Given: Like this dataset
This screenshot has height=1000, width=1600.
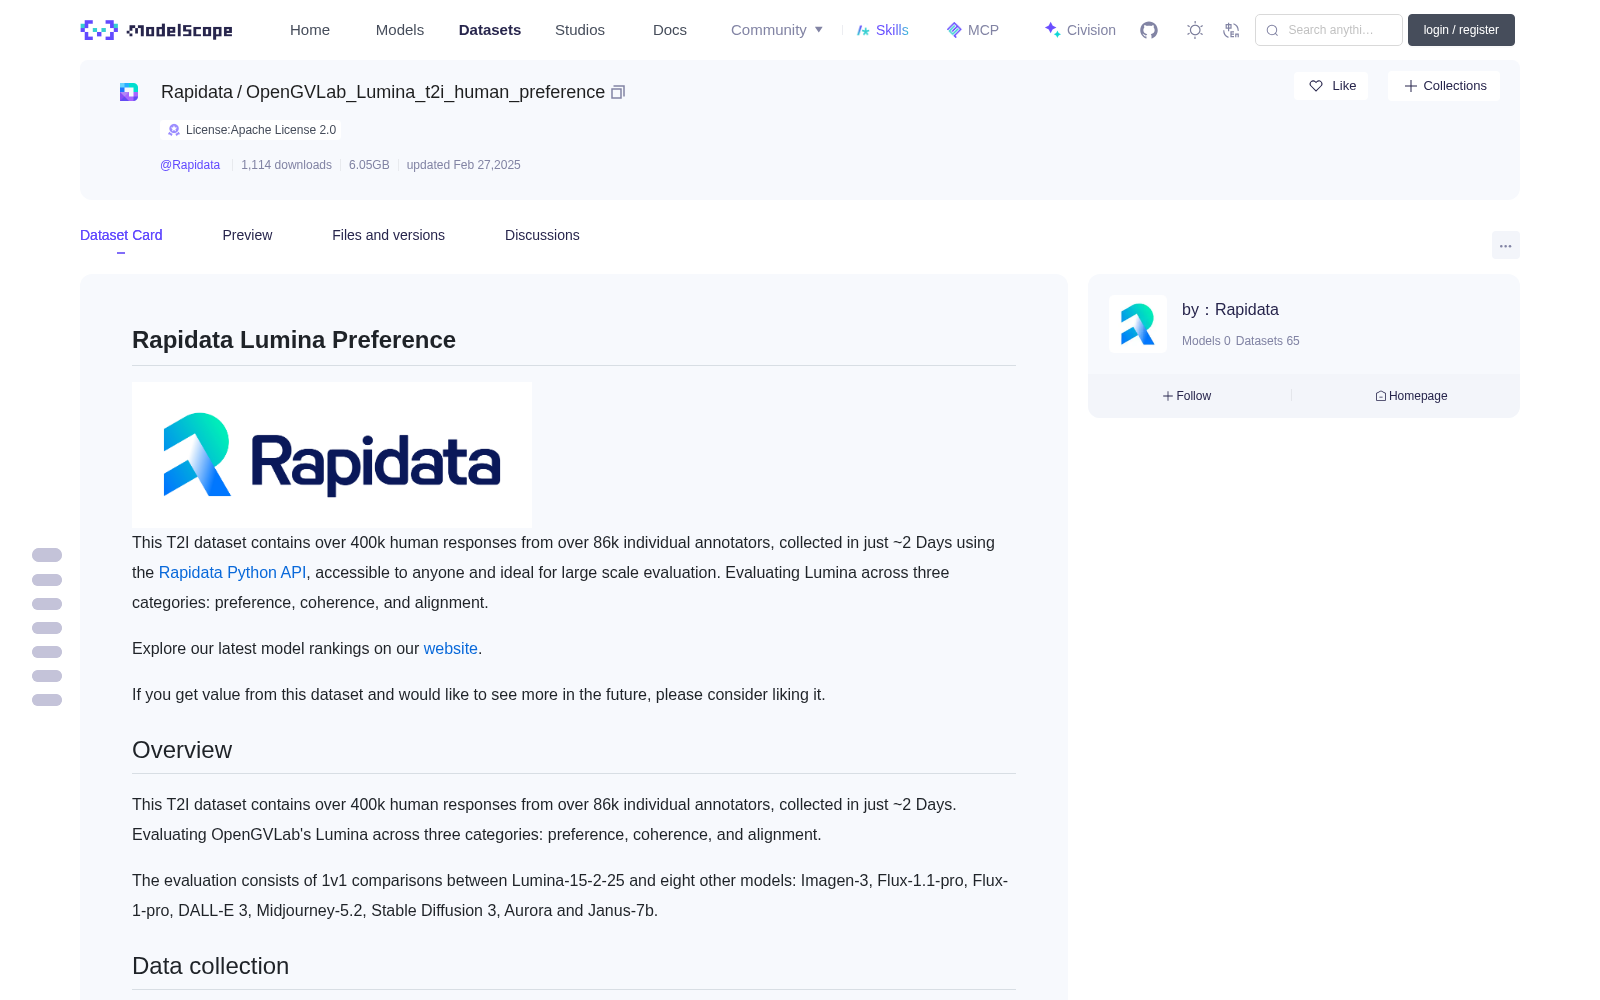Looking at the screenshot, I should [1331, 86].
